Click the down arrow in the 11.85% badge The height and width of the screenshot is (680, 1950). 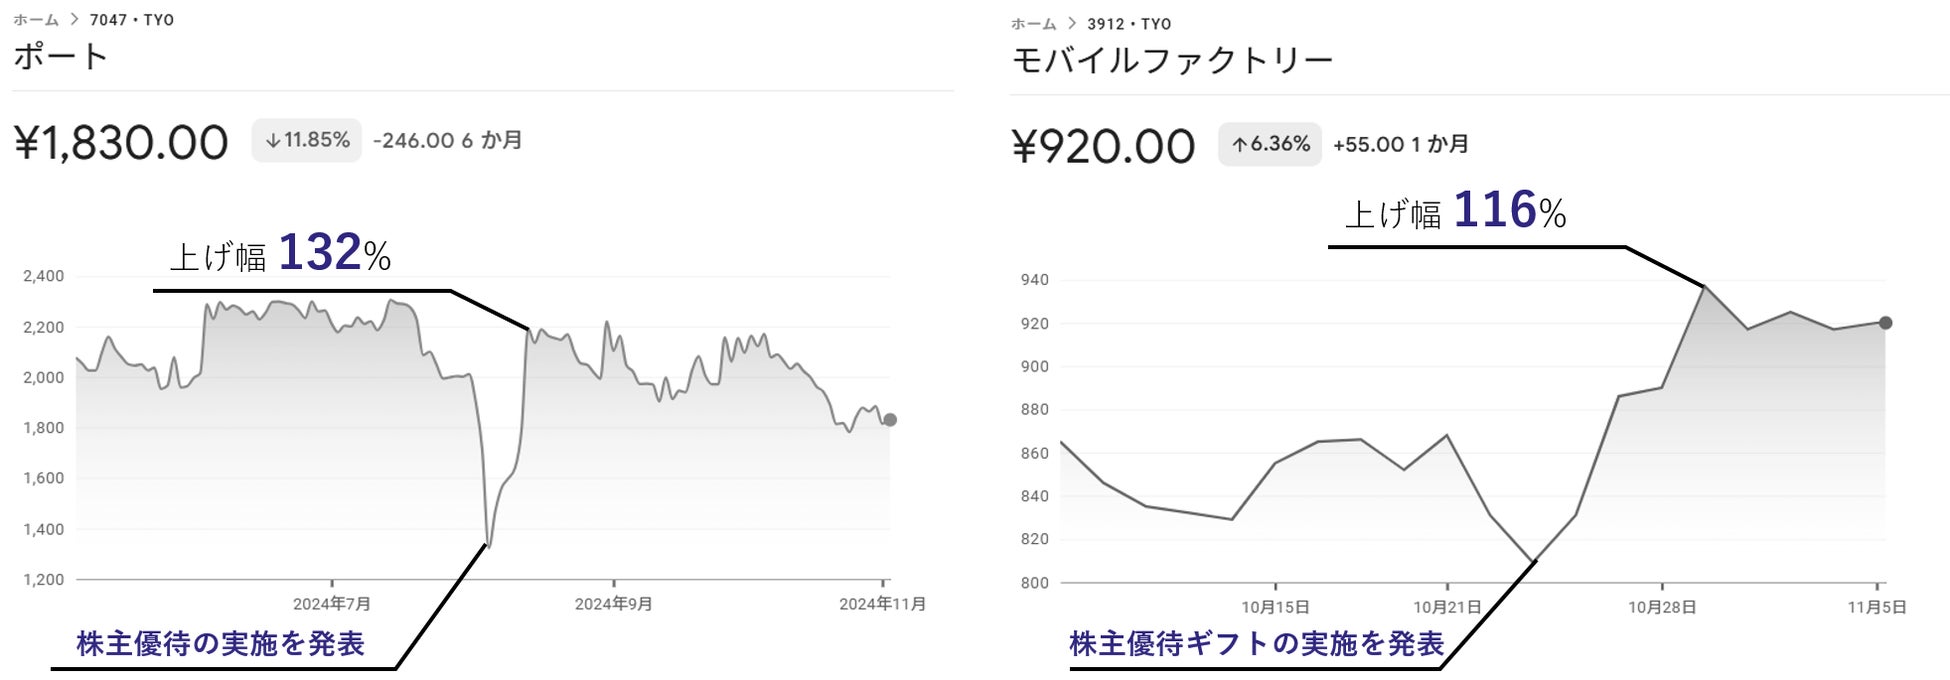click(272, 141)
